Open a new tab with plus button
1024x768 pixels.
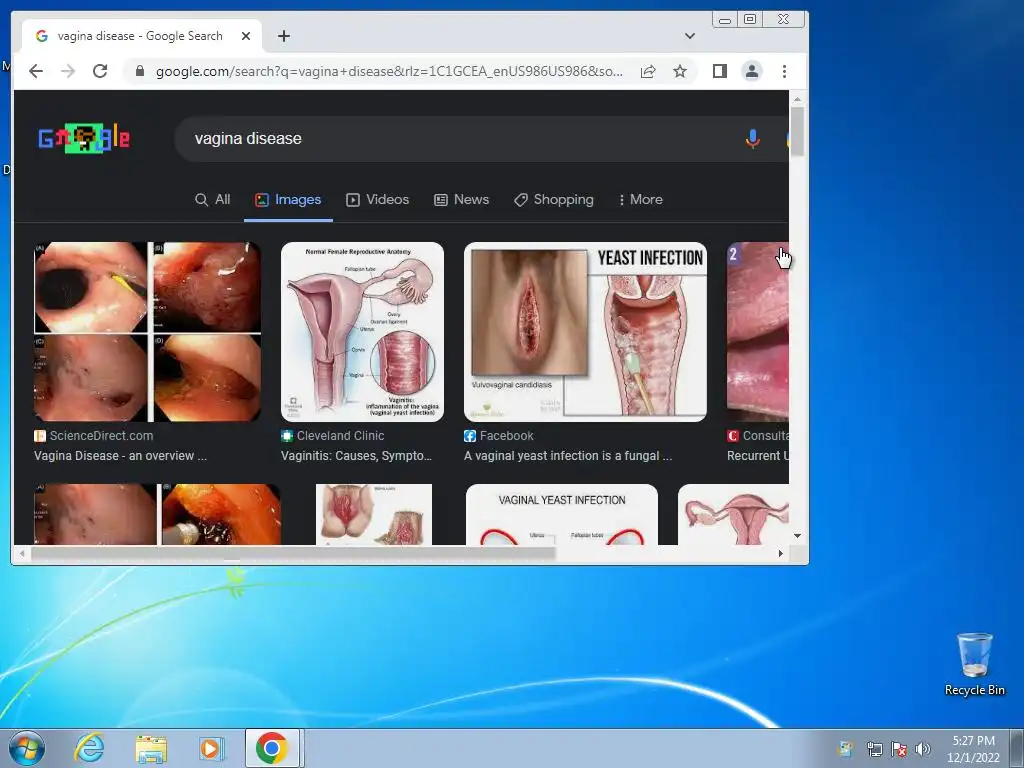click(x=283, y=36)
